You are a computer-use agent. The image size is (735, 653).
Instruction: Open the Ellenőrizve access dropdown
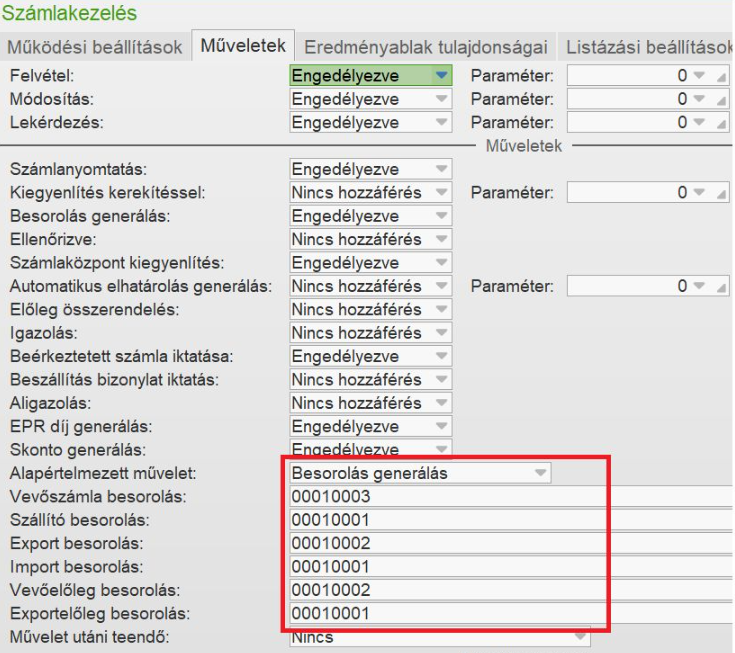click(442, 239)
